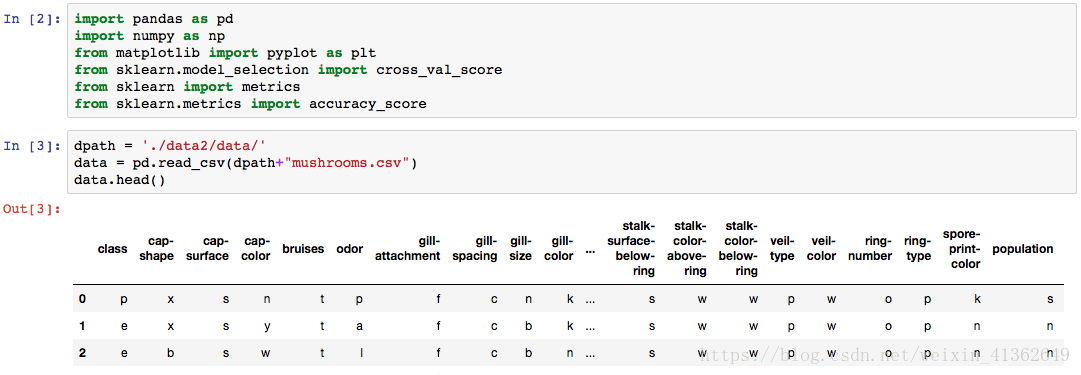The image size is (1081, 375).
Task: Click the data.head() line
Action: pyautogui.click(x=120, y=180)
